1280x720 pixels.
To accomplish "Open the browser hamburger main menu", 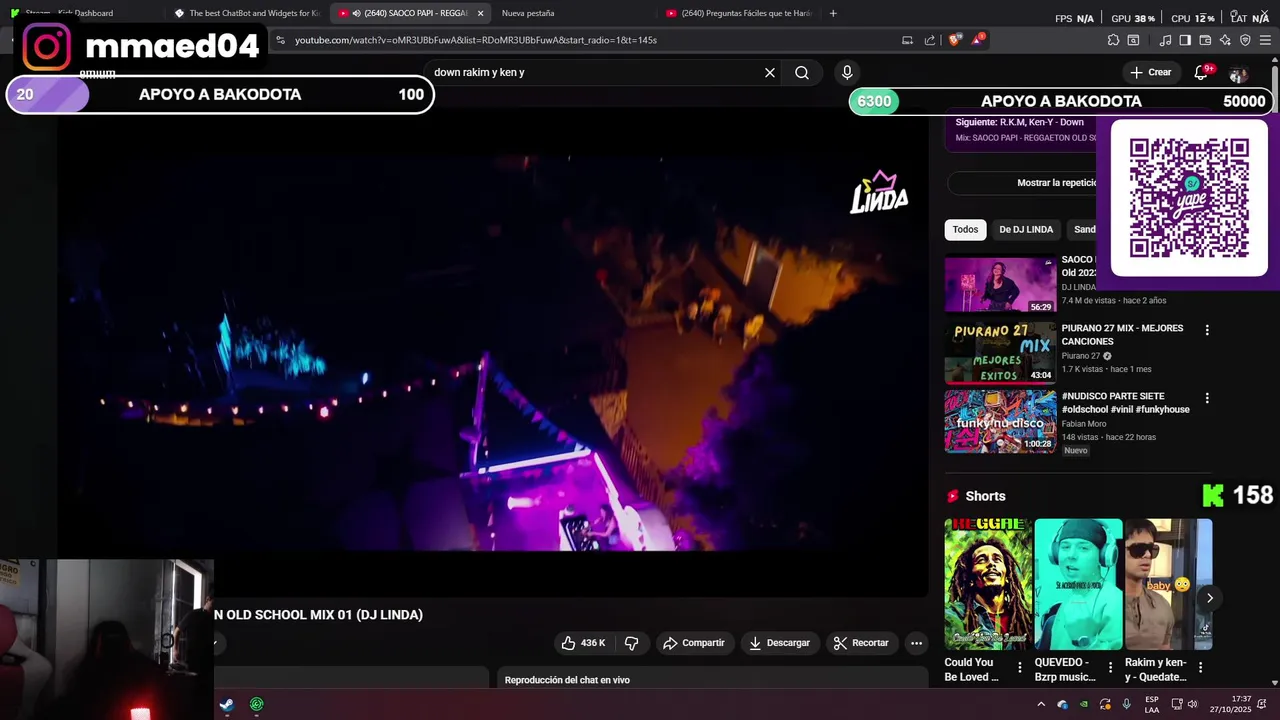I will tap(1266, 40).
